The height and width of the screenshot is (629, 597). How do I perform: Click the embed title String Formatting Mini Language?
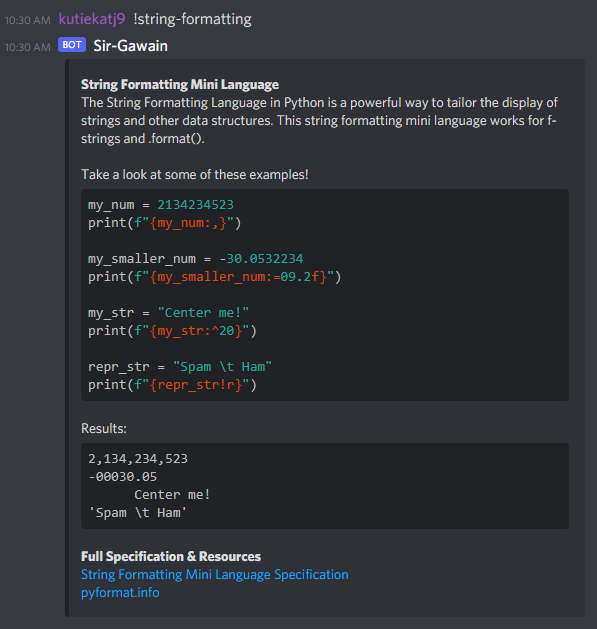180,84
